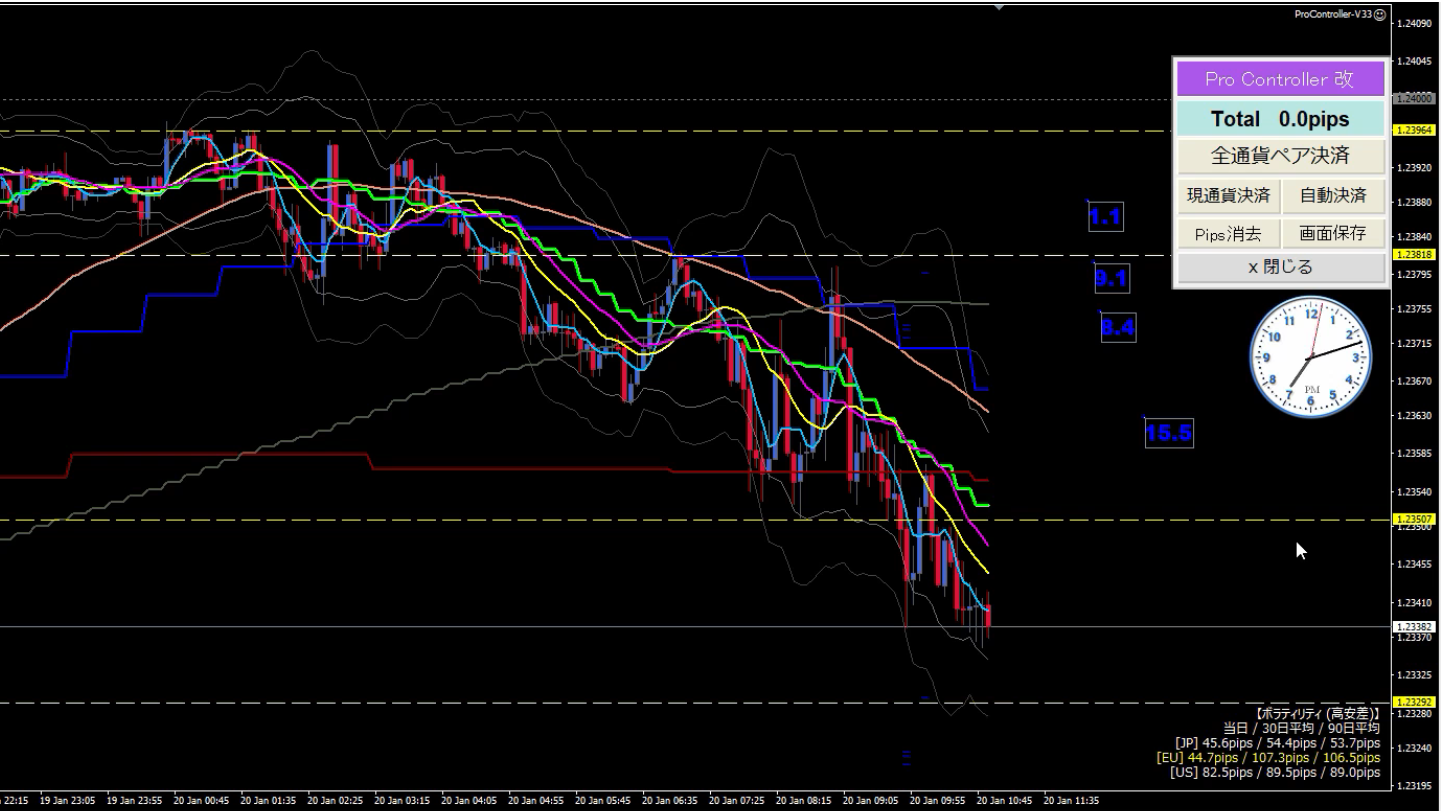Click the chart shift triangle marker at top
Image resolution: width=1441 pixels, height=811 pixels.
[999, 7]
